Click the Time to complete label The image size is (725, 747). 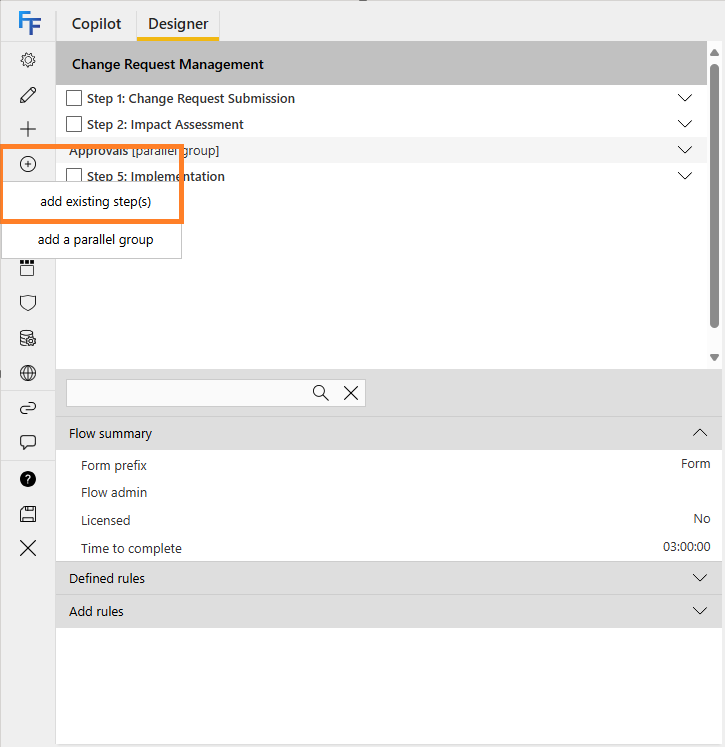131,548
